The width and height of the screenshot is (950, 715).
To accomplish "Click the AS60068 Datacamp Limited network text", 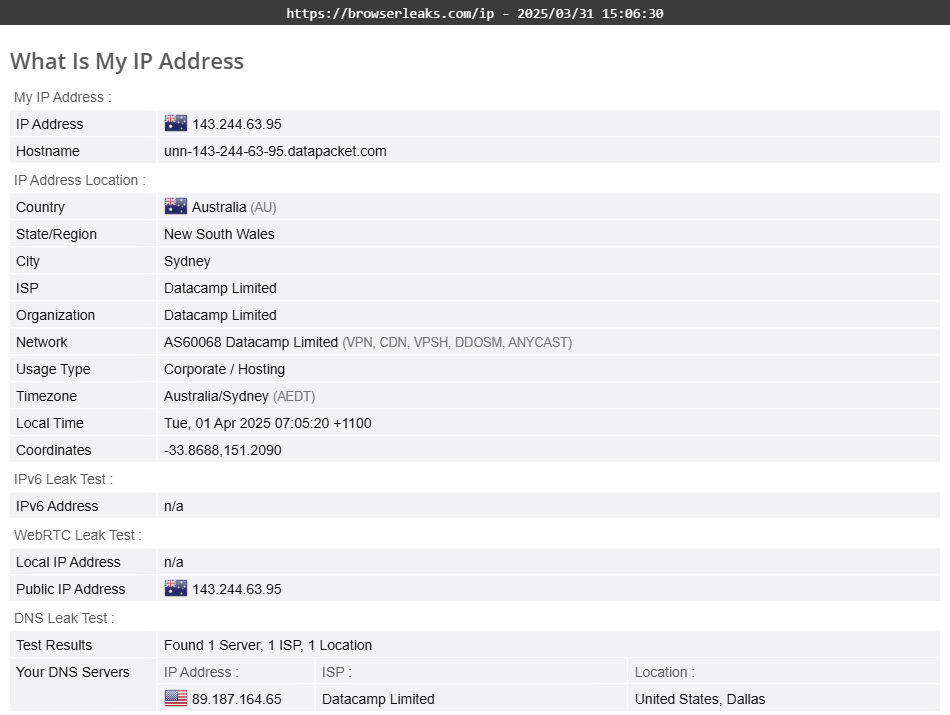I will [251, 342].
